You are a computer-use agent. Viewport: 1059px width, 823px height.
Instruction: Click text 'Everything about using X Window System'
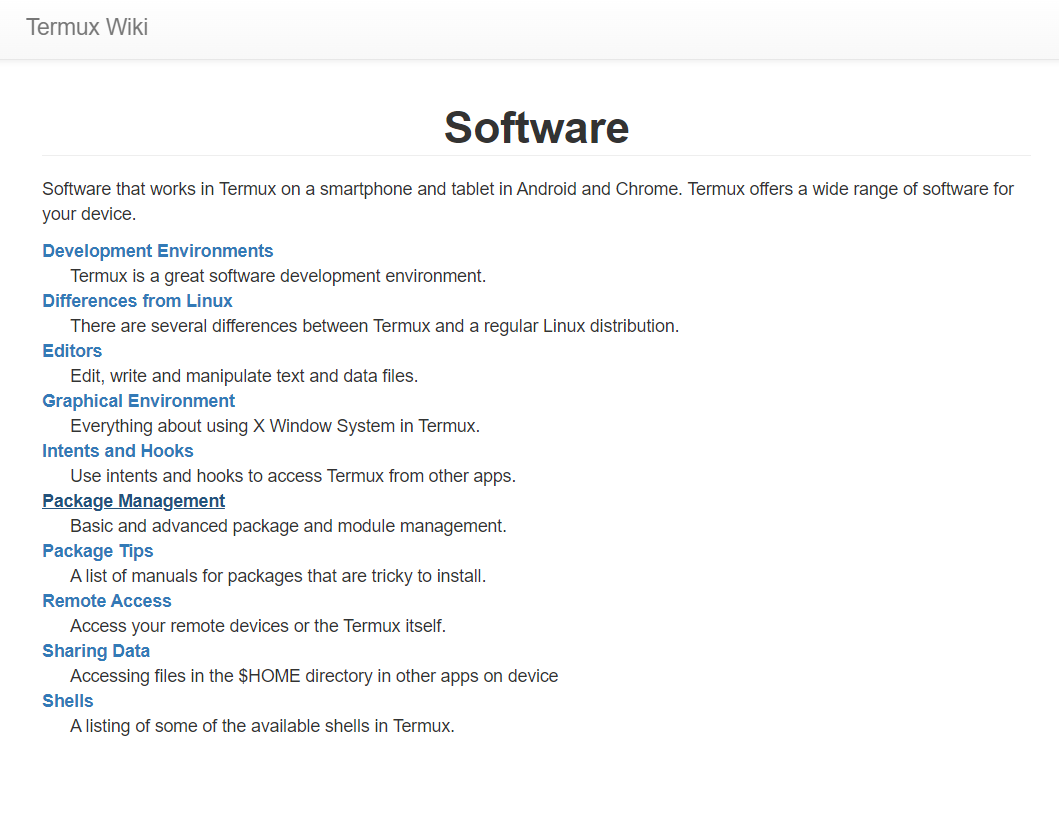tap(232, 426)
